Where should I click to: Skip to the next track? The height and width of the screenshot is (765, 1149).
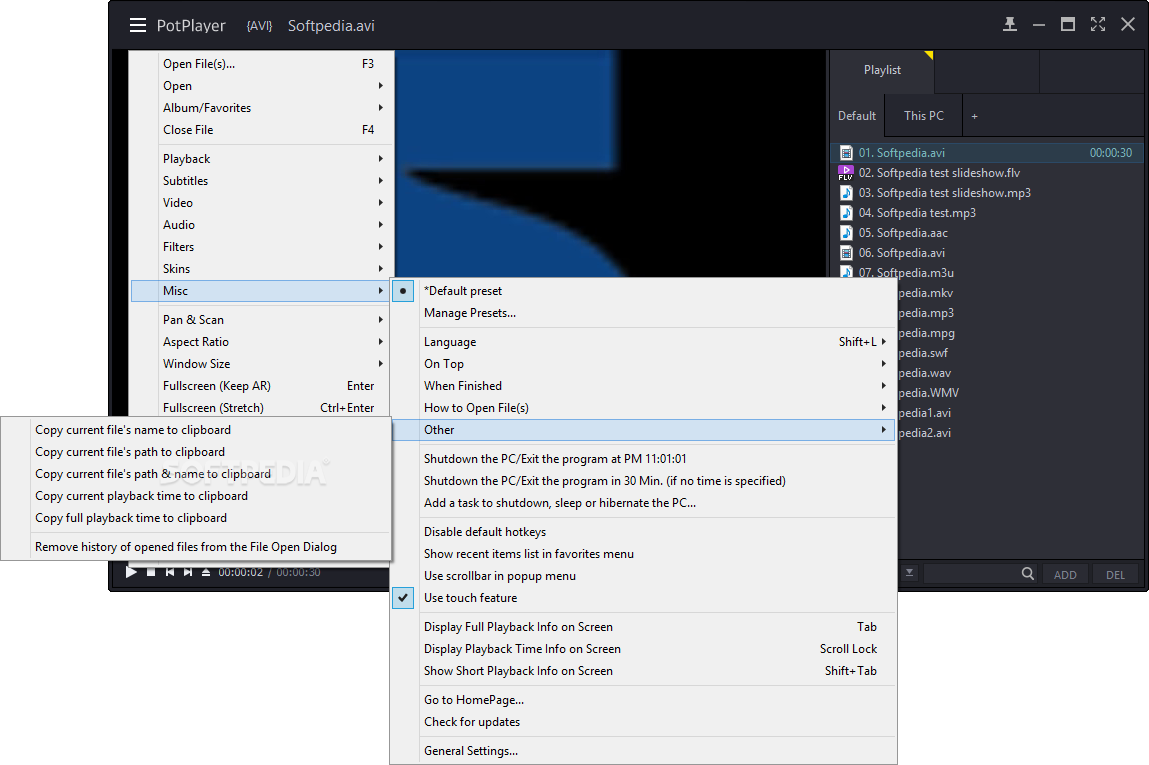click(188, 572)
